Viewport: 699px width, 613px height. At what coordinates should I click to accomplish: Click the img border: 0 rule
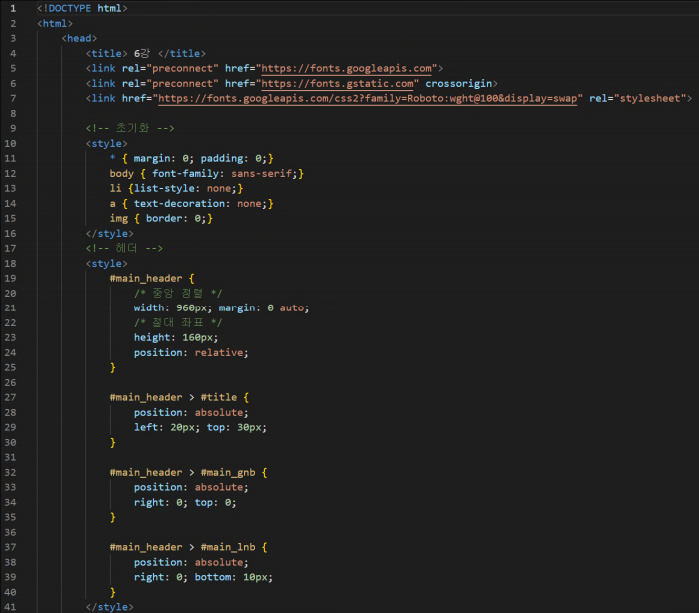(161, 218)
